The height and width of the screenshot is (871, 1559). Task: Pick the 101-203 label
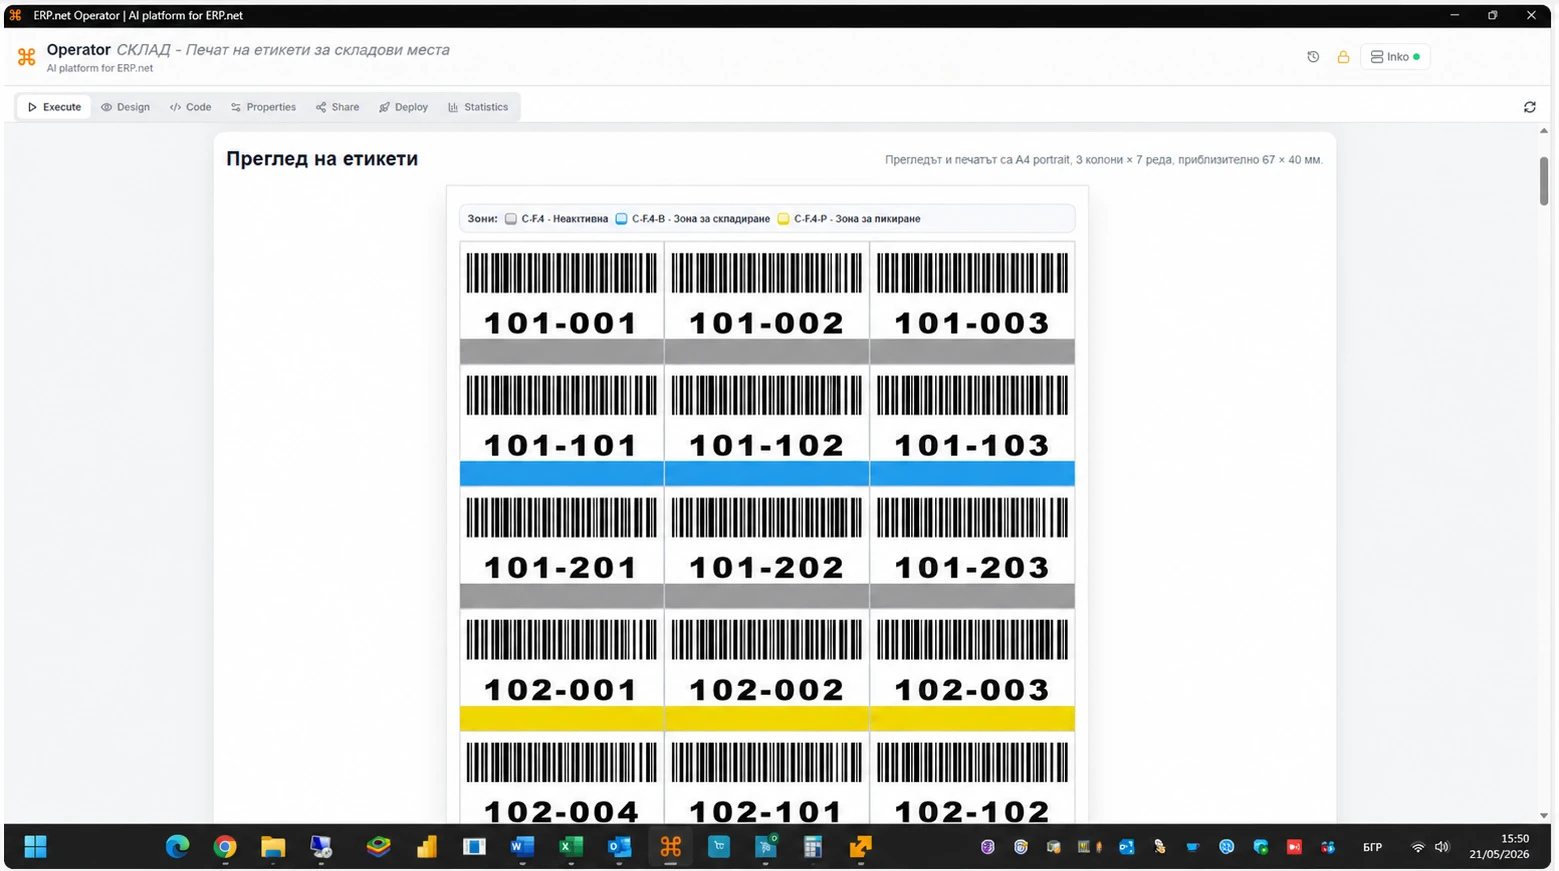tap(972, 548)
